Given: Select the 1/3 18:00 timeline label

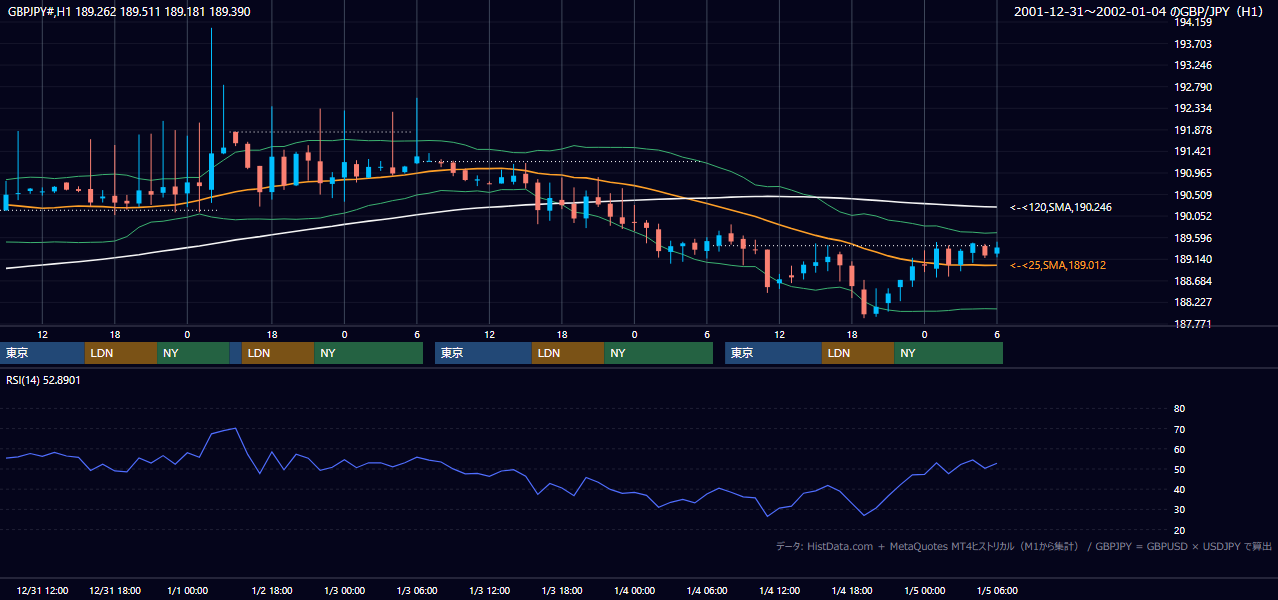Looking at the screenshot, I should pyautogui.click(x=562, y=590).
